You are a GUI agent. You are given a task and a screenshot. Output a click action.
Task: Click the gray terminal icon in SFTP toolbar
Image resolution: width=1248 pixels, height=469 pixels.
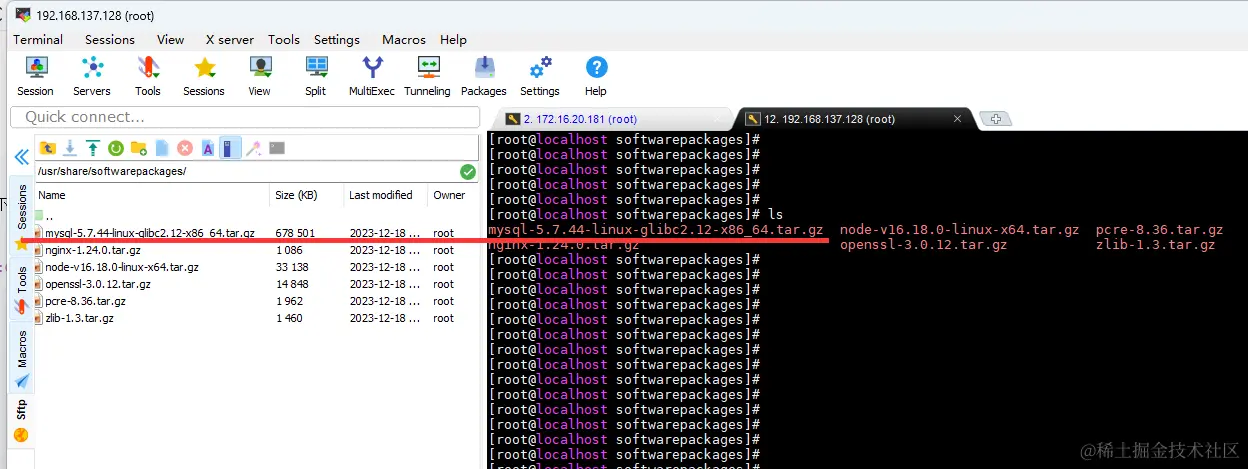(x=277, y=148)
